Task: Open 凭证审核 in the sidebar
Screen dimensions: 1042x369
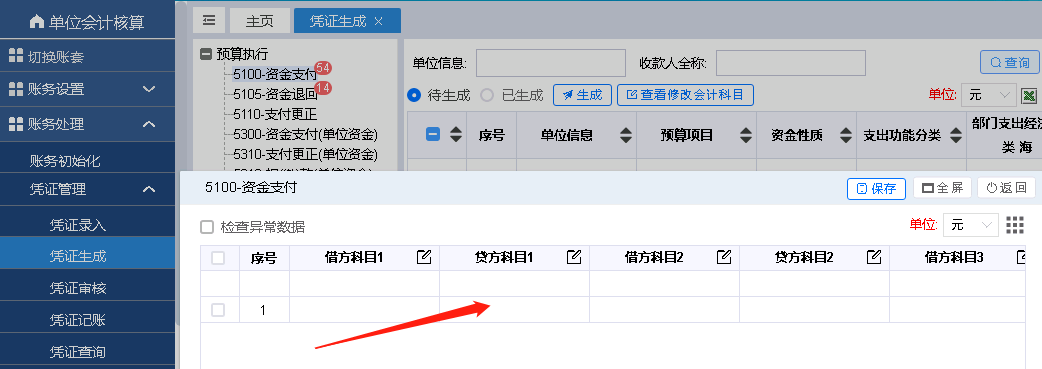Action: 78,288
